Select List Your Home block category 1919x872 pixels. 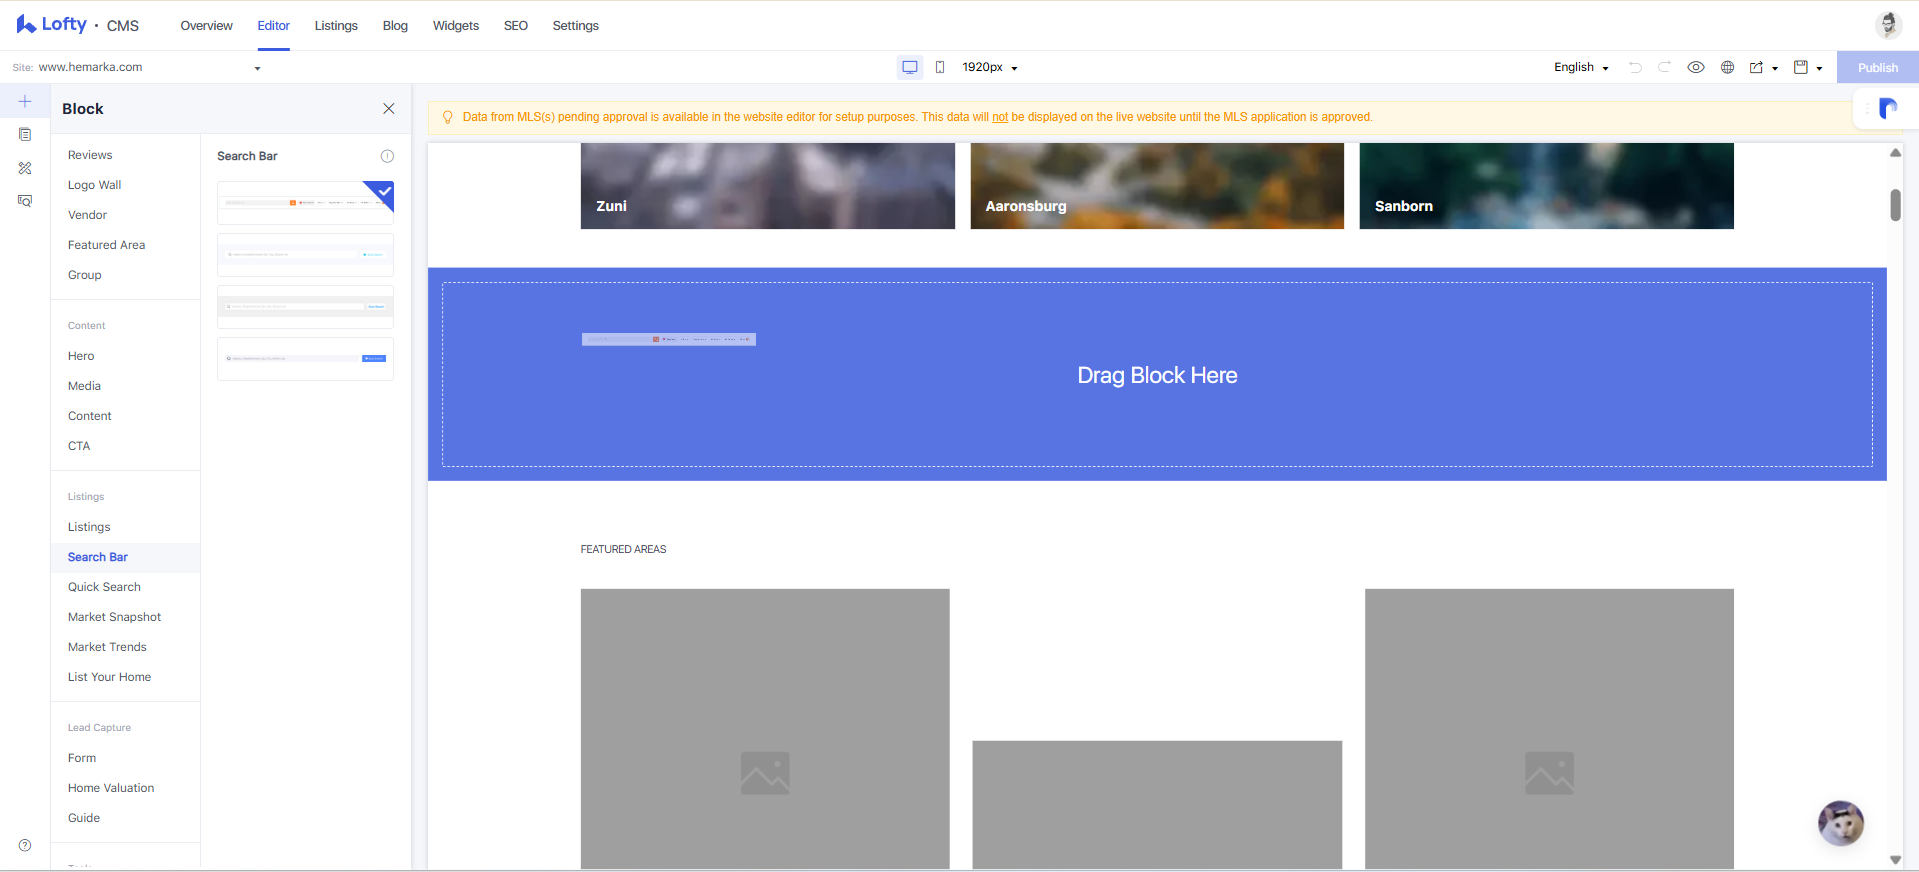pyautogui.click(x=109, y=677)
